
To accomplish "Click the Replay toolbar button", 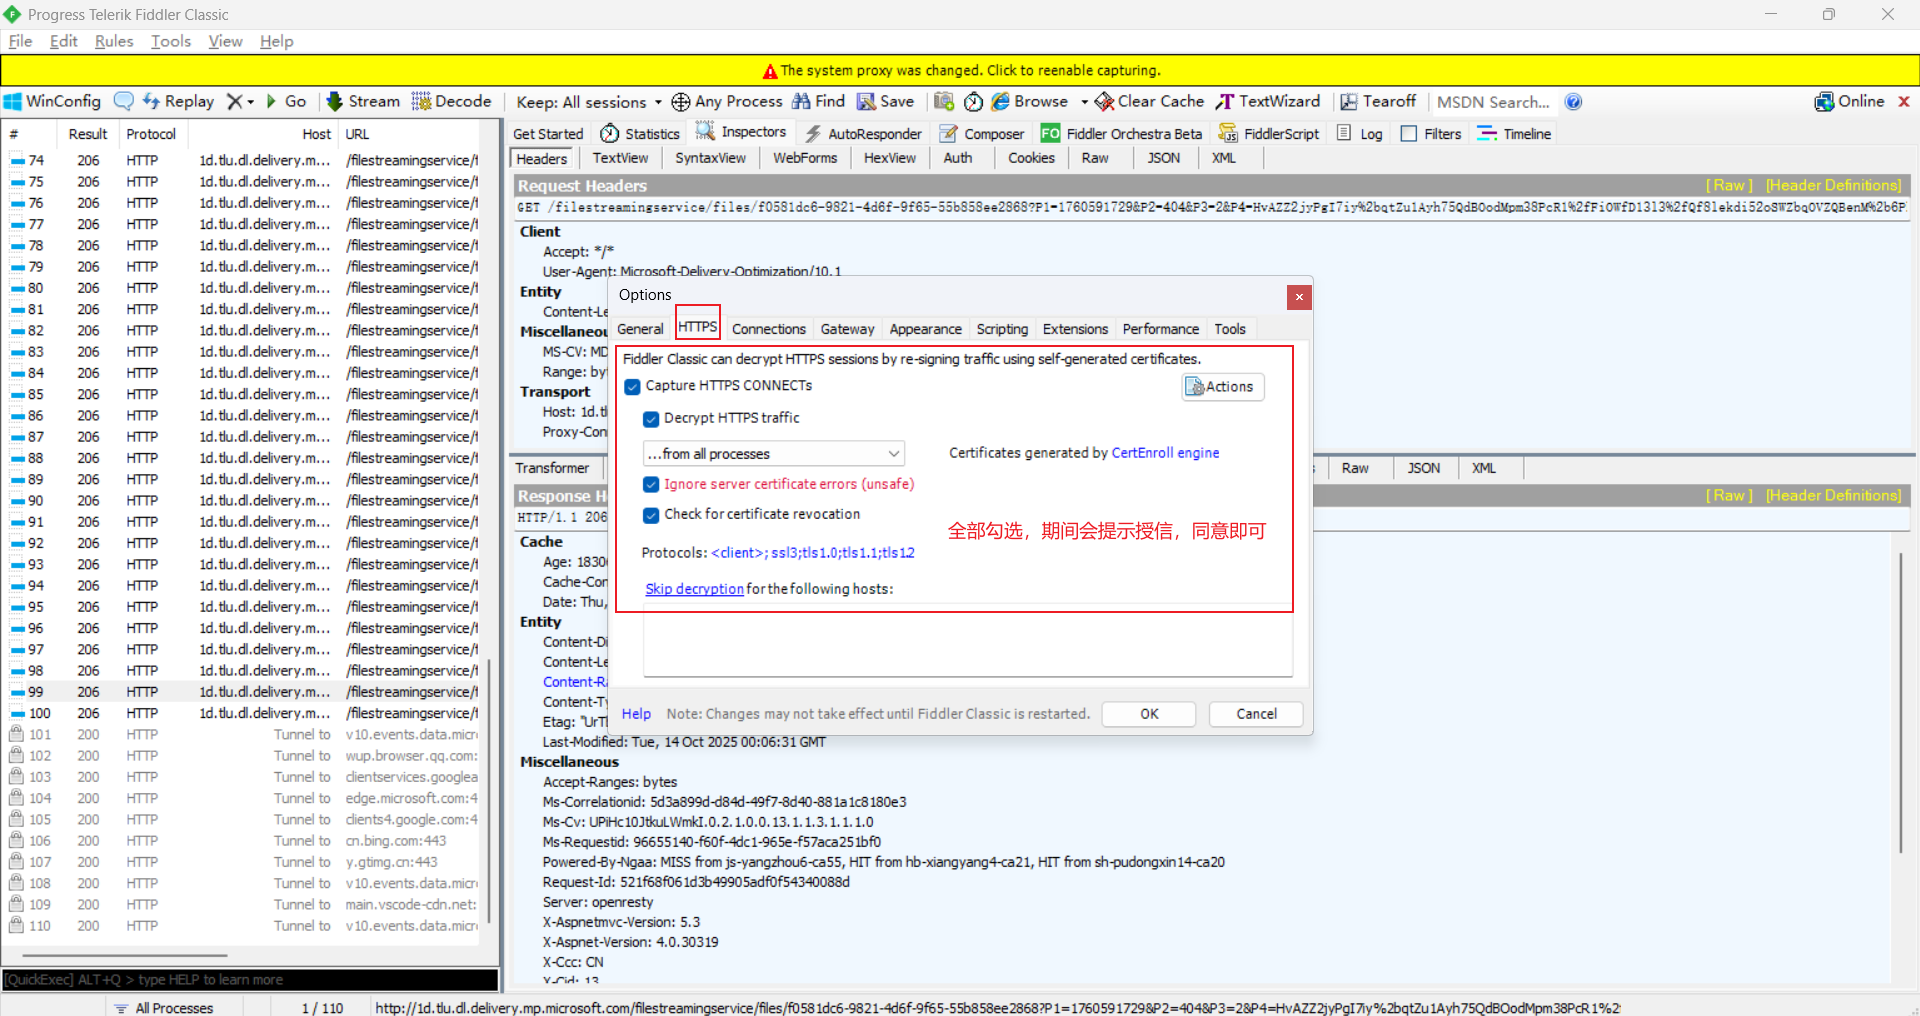I will click(x=178, y=101).
